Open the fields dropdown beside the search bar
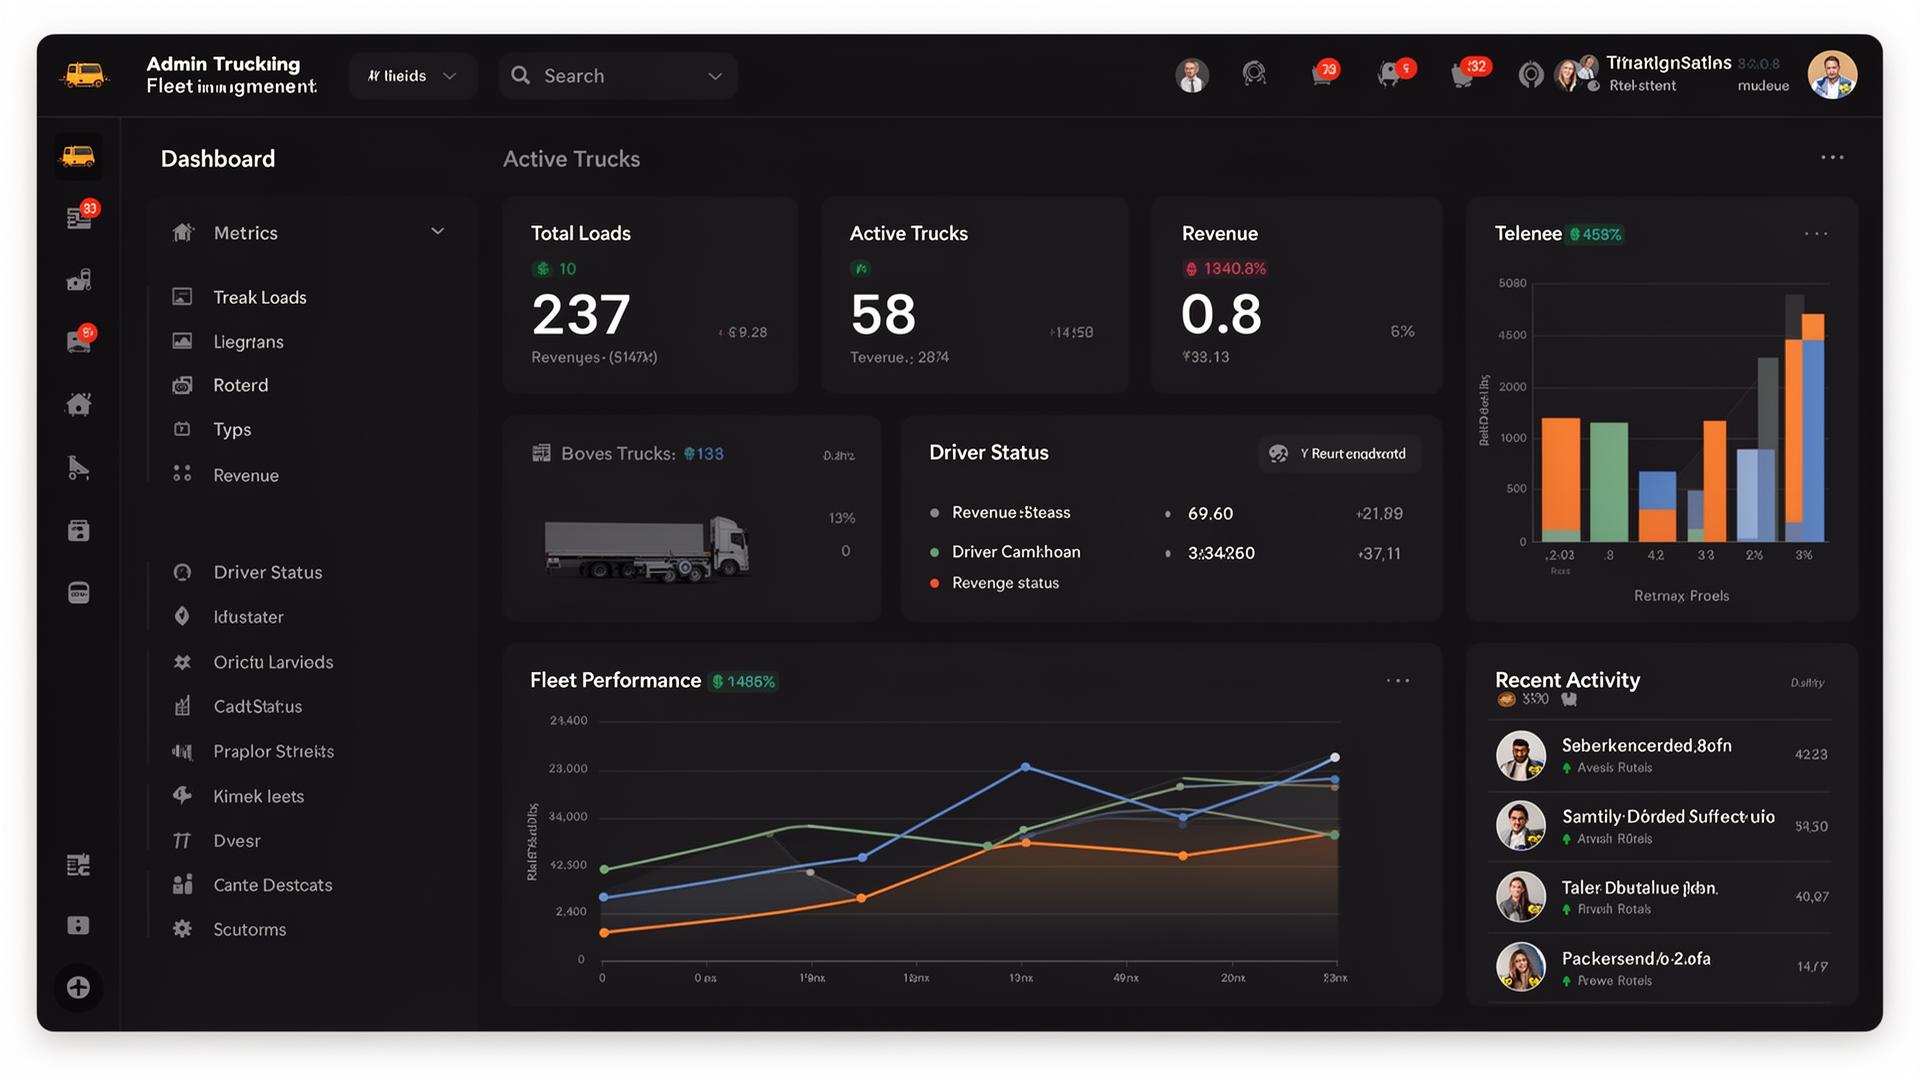This screenshot has width=1920, height=1080. (x=412, y=76)
